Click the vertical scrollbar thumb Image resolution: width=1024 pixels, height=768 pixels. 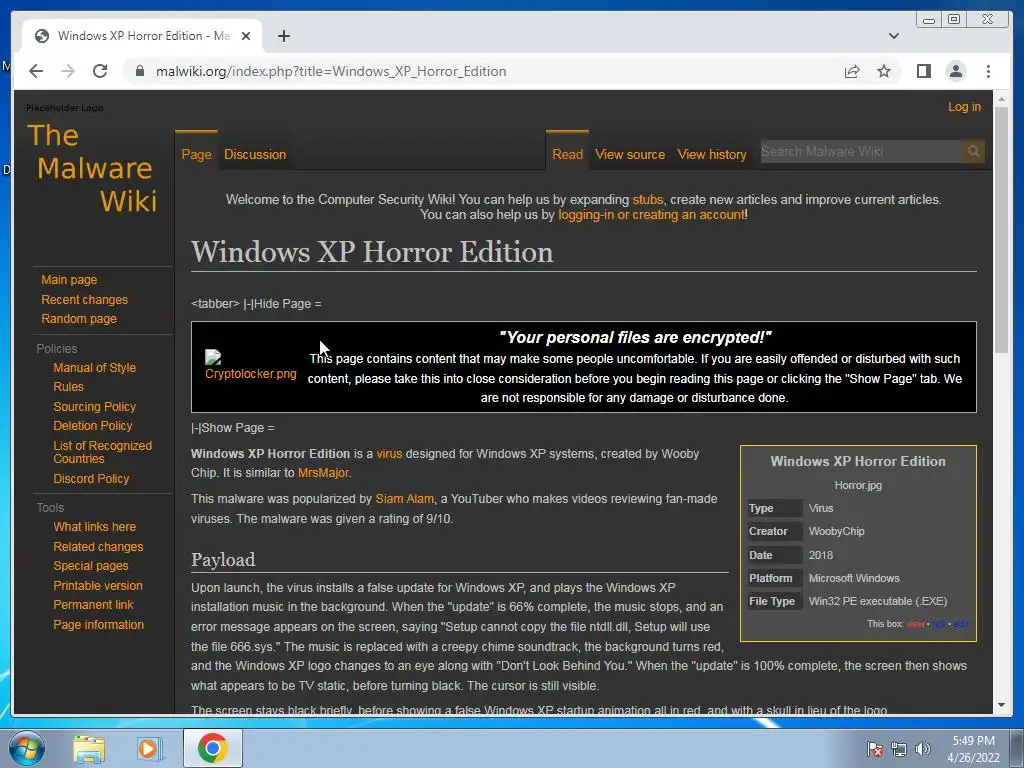click(1001, 230)
